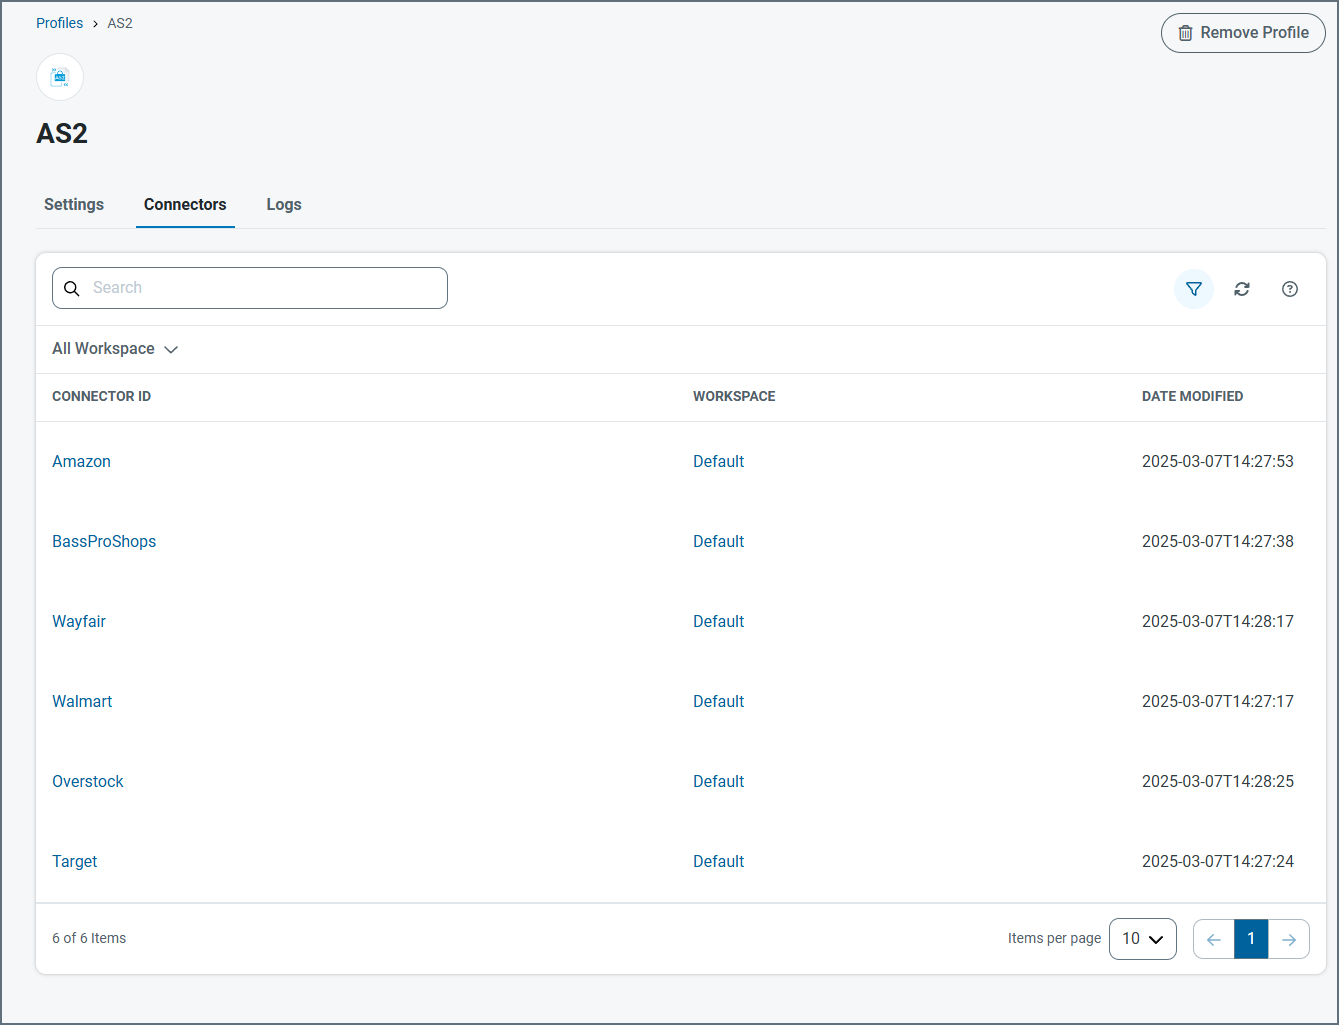Open the help question mark icon
Viewport: 1339px width, 1025px height.
point(1289,289)
